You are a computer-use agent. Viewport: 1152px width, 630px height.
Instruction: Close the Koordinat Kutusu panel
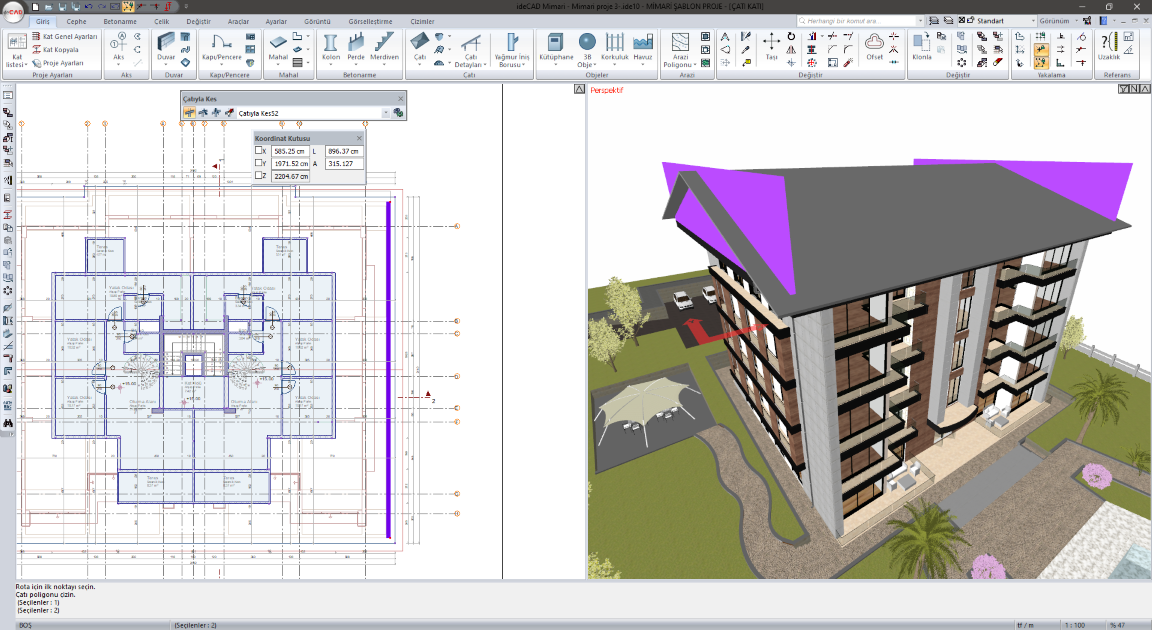(x=359, y=138)
